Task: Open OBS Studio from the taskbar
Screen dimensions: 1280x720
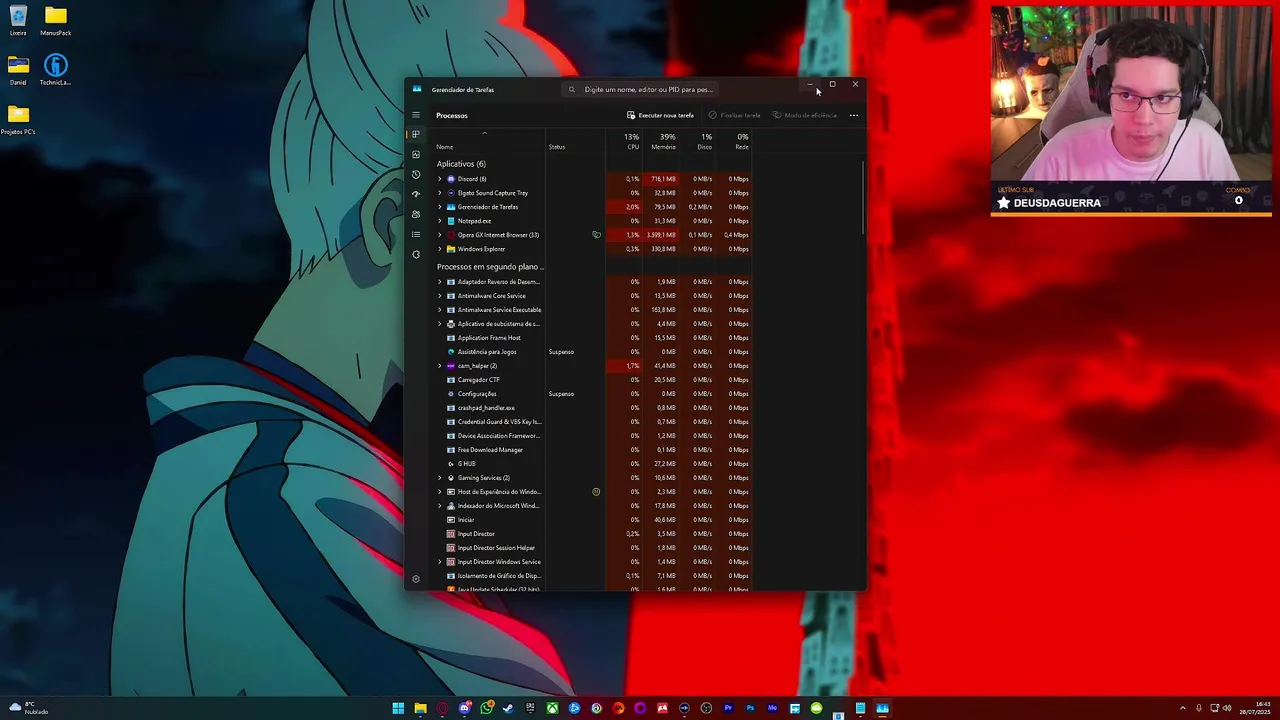Action: click(x=706, y=708)
